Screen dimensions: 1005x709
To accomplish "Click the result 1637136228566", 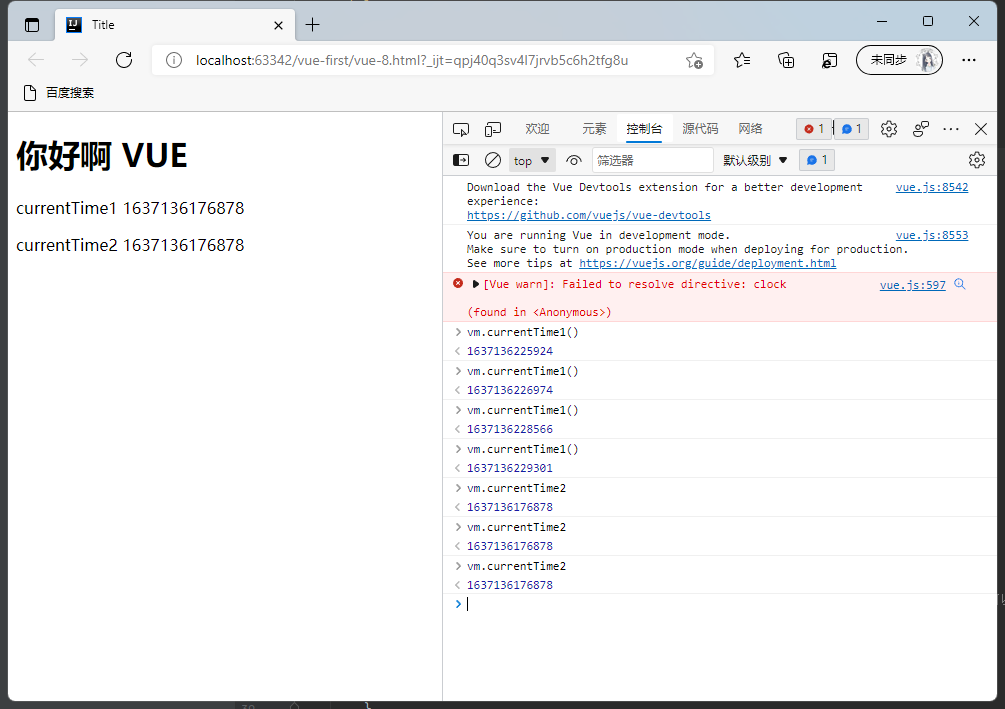I will (x=510, y=430).
